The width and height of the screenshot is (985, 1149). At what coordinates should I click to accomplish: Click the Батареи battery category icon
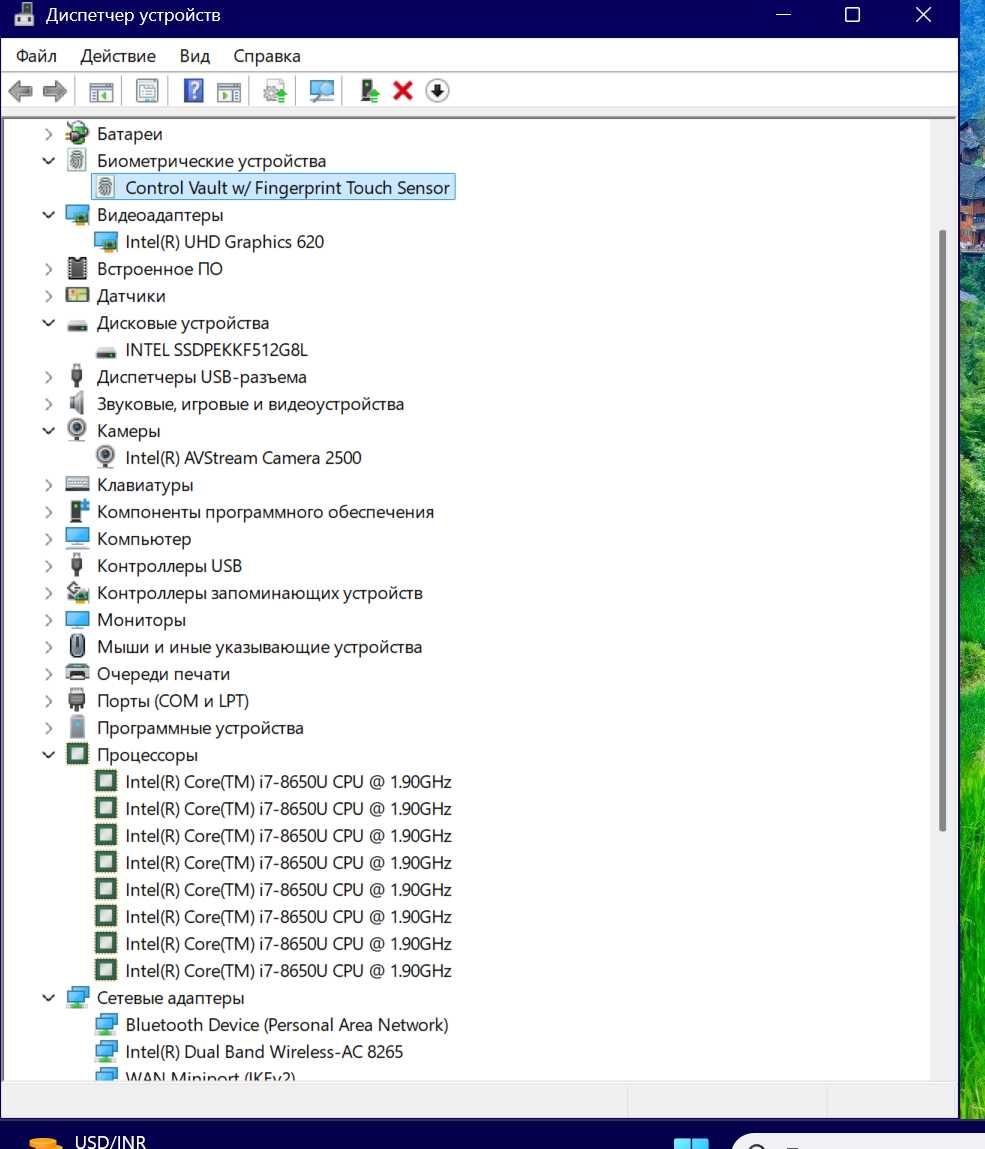pyautogui.click(x=77, y=133)
